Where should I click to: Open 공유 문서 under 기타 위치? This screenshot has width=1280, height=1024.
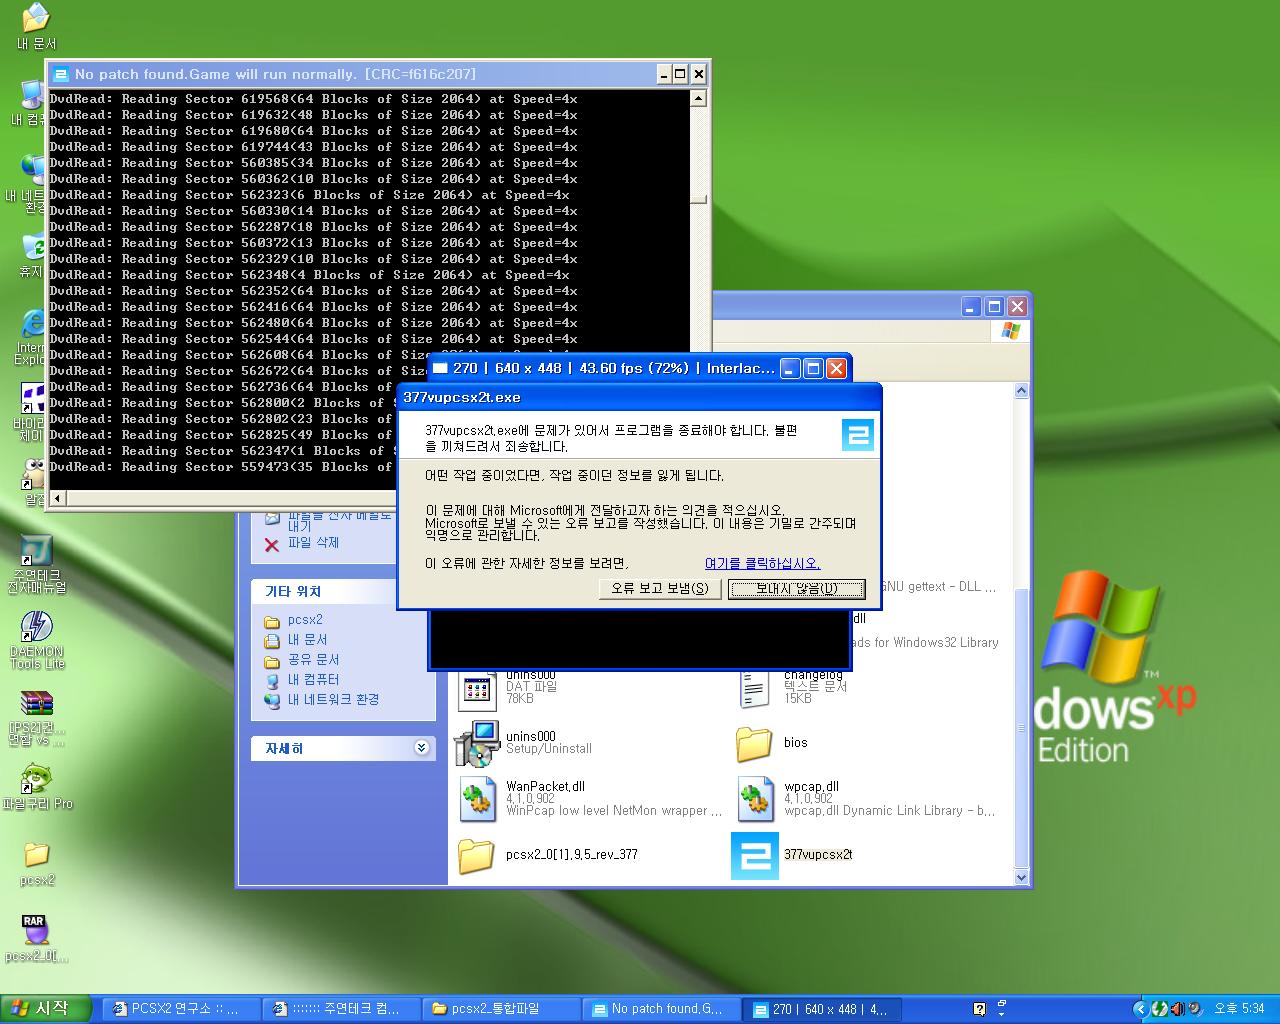[313, 660]
